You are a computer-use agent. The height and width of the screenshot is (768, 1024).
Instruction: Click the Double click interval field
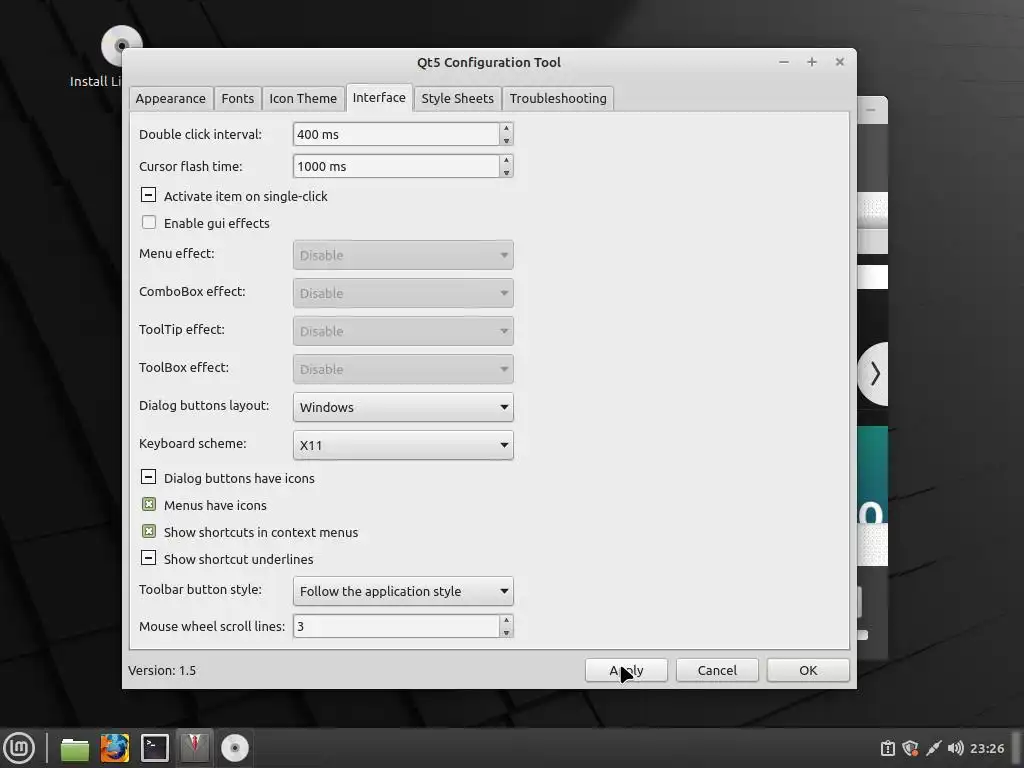(x=396, y=134)
